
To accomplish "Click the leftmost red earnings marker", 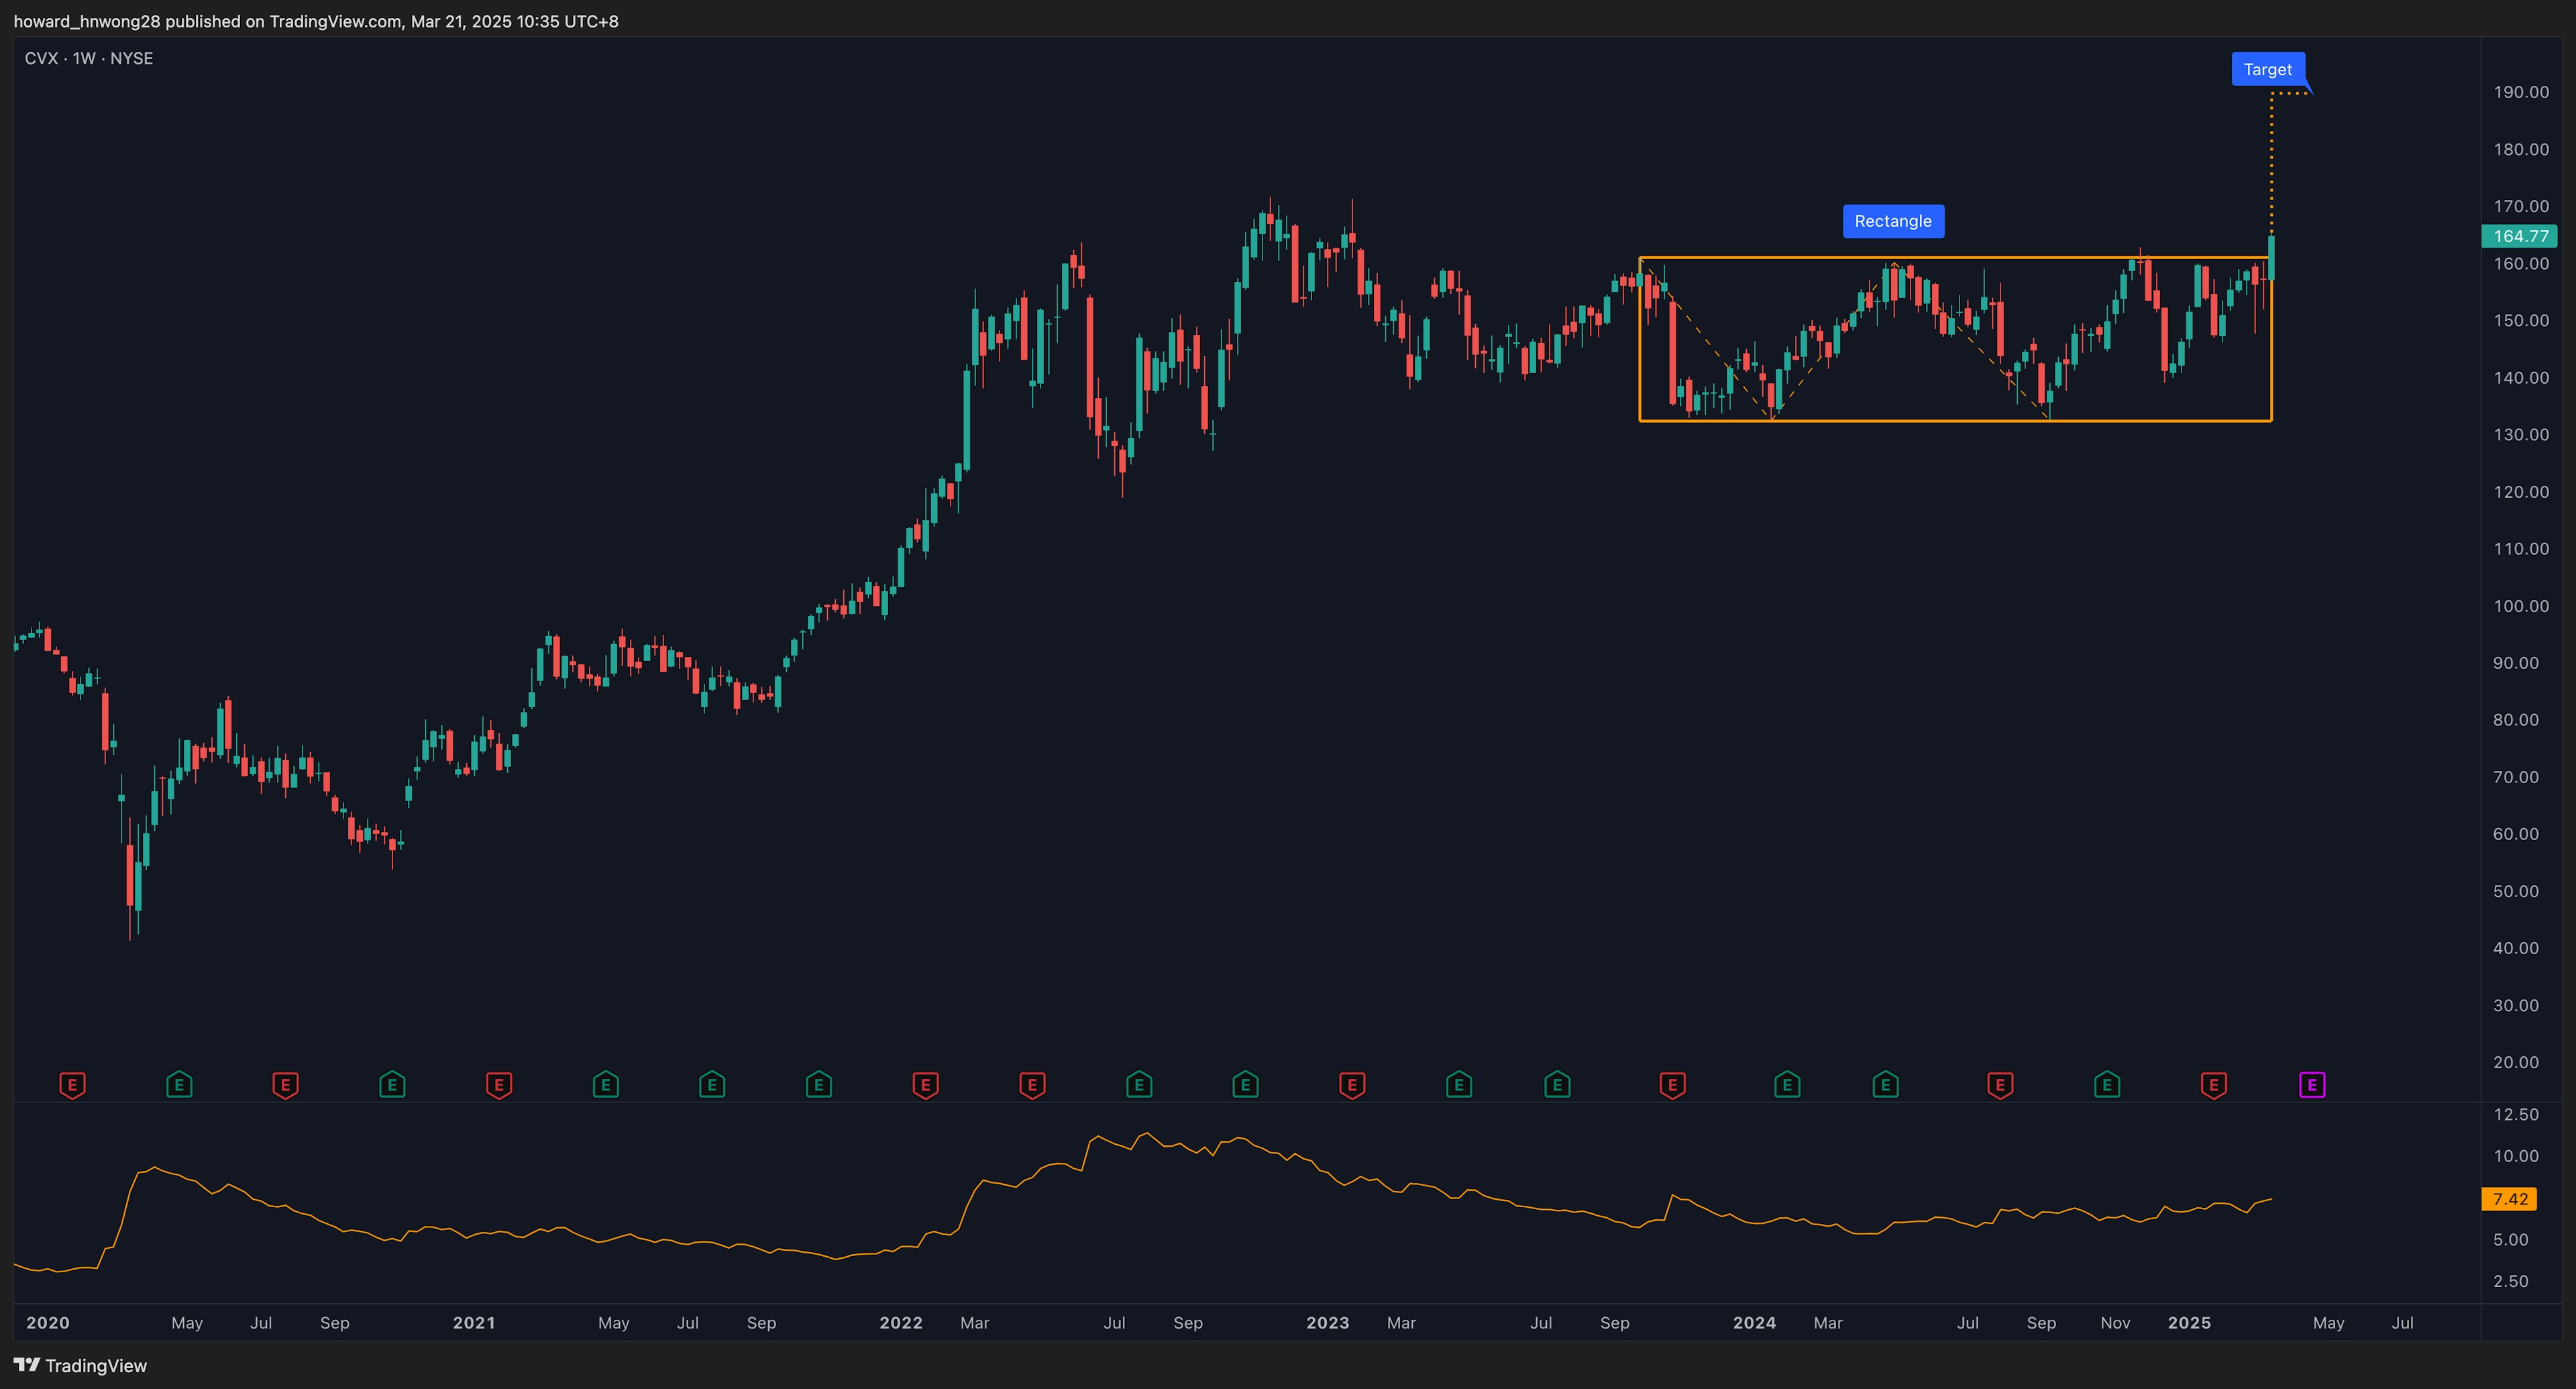I will [72, 1084].
